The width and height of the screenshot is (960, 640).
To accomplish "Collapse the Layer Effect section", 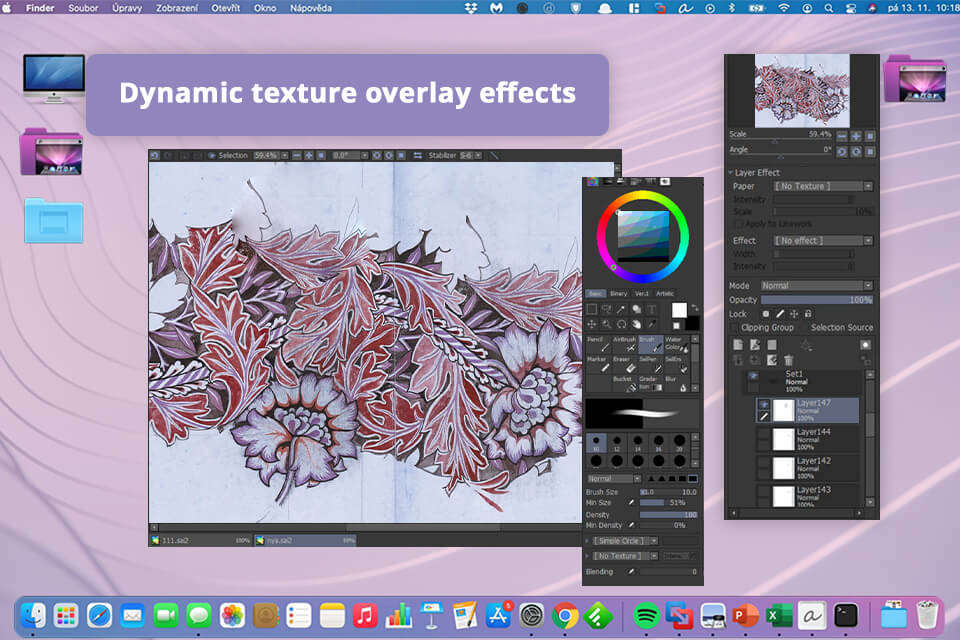I will tap(732, 173).
